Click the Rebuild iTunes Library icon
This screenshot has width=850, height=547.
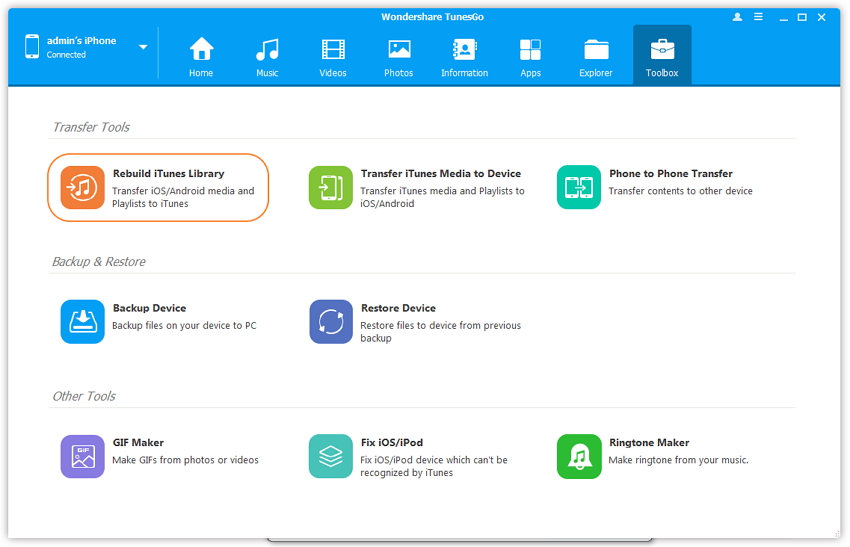tap(82, 187)
